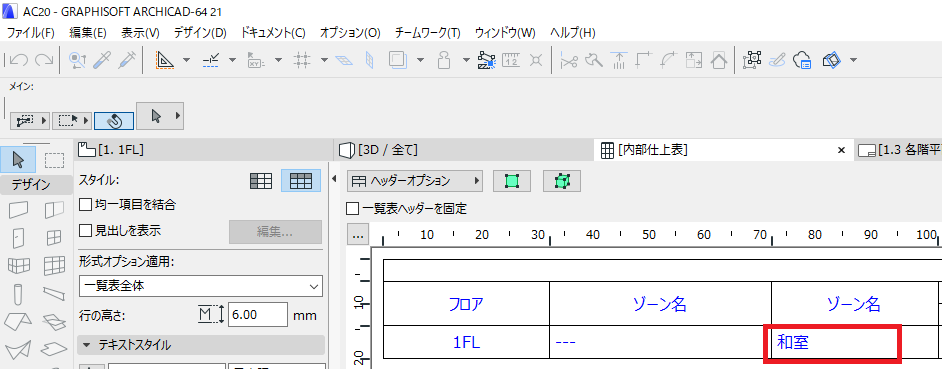Click the second green select-cells button
Viewport: 942px width, 369px height.
[562, 180]
